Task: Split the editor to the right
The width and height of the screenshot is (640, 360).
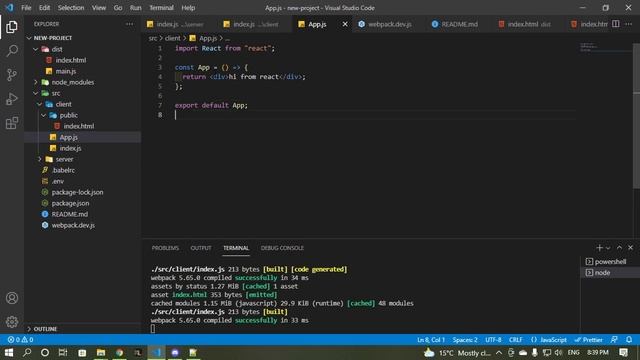Action: point(616,24)
